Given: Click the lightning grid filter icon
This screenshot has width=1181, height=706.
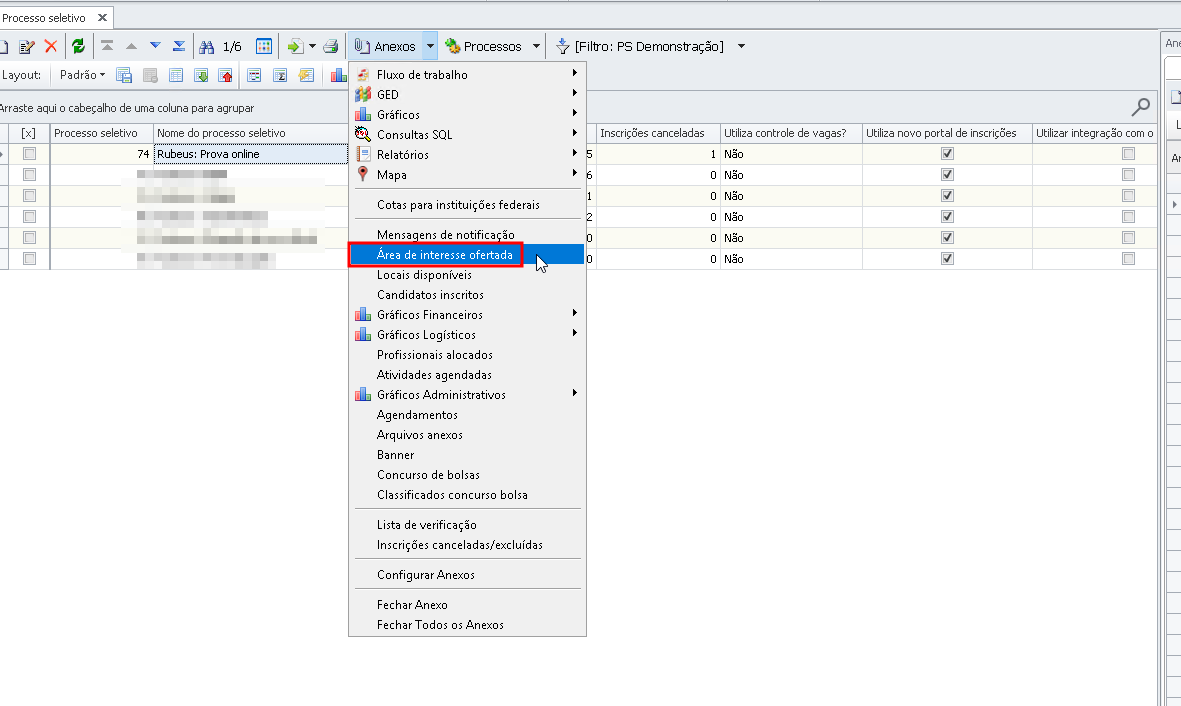Looking at the screenshot, I should tap(306, 75).
